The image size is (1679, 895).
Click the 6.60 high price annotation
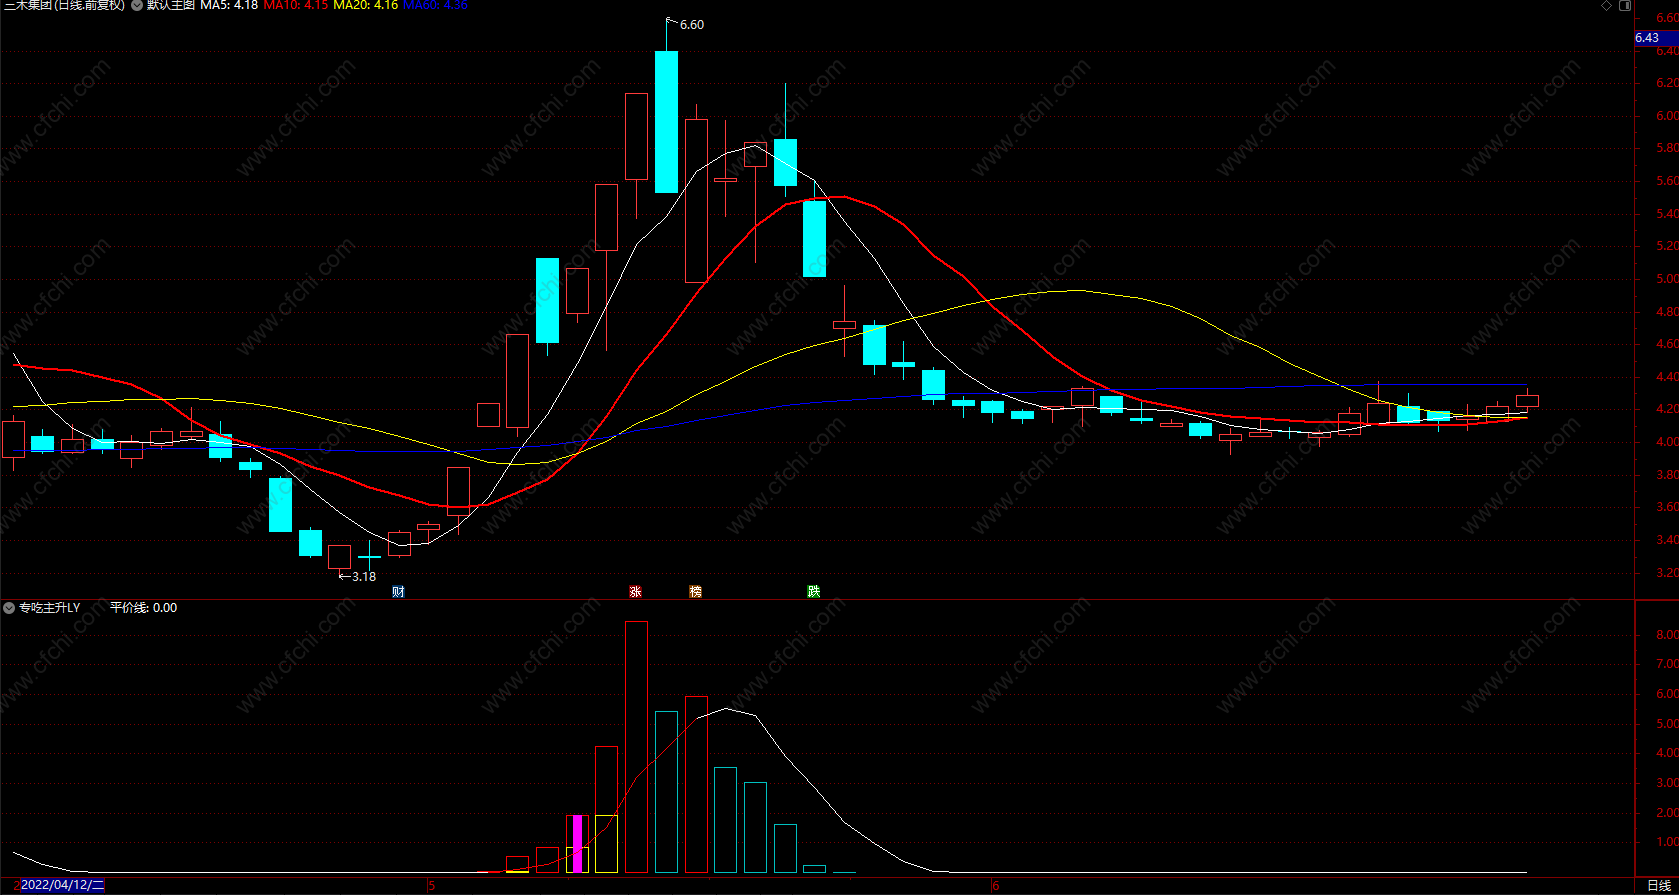692,25
